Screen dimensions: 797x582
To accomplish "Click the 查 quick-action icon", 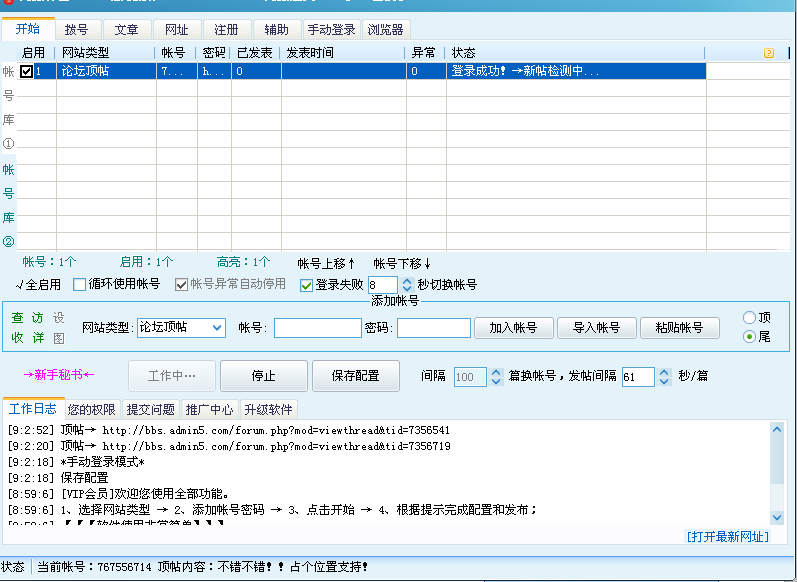I will [x=18, y=318].
